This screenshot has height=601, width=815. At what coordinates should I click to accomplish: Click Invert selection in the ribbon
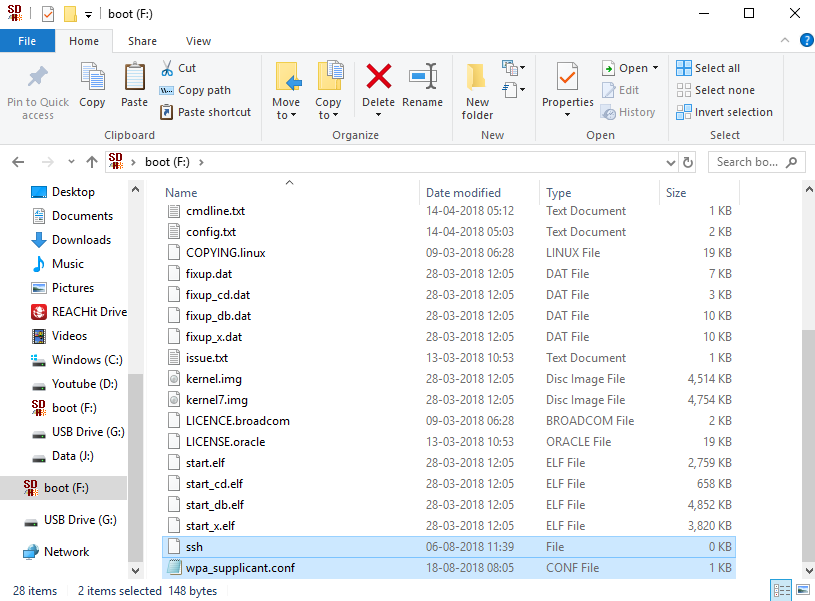tap(724, 112)
